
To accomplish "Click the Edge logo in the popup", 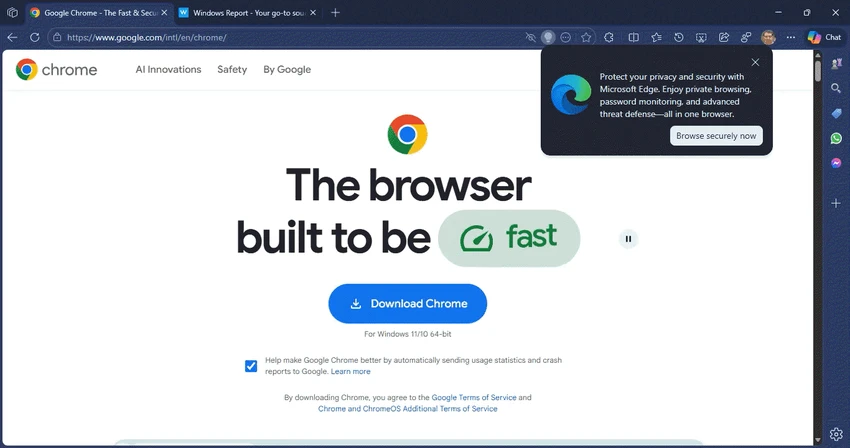I will (571, 95).
